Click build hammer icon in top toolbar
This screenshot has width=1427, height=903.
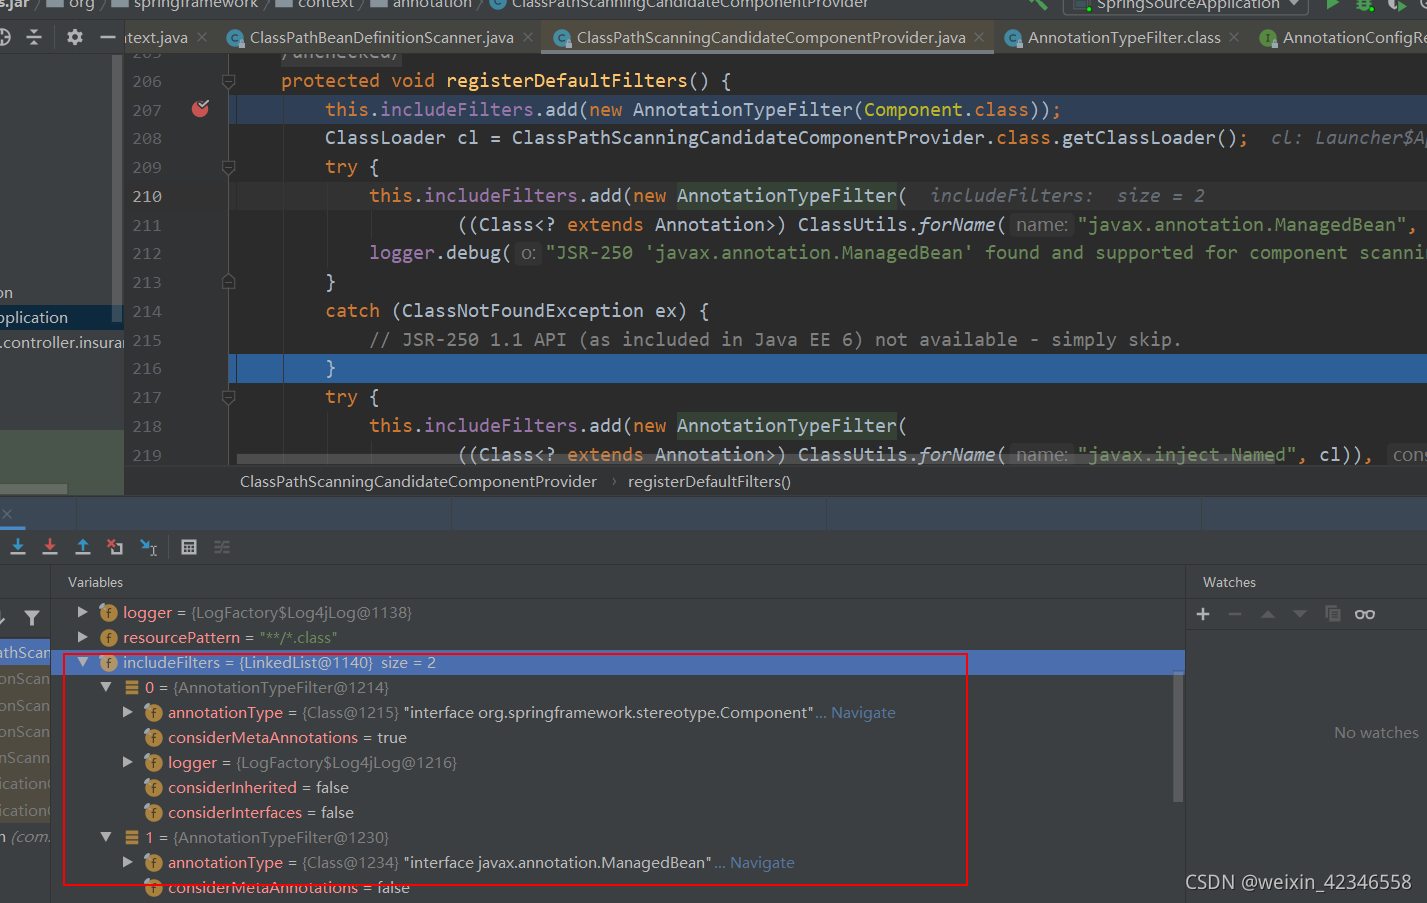point(1038,5)
